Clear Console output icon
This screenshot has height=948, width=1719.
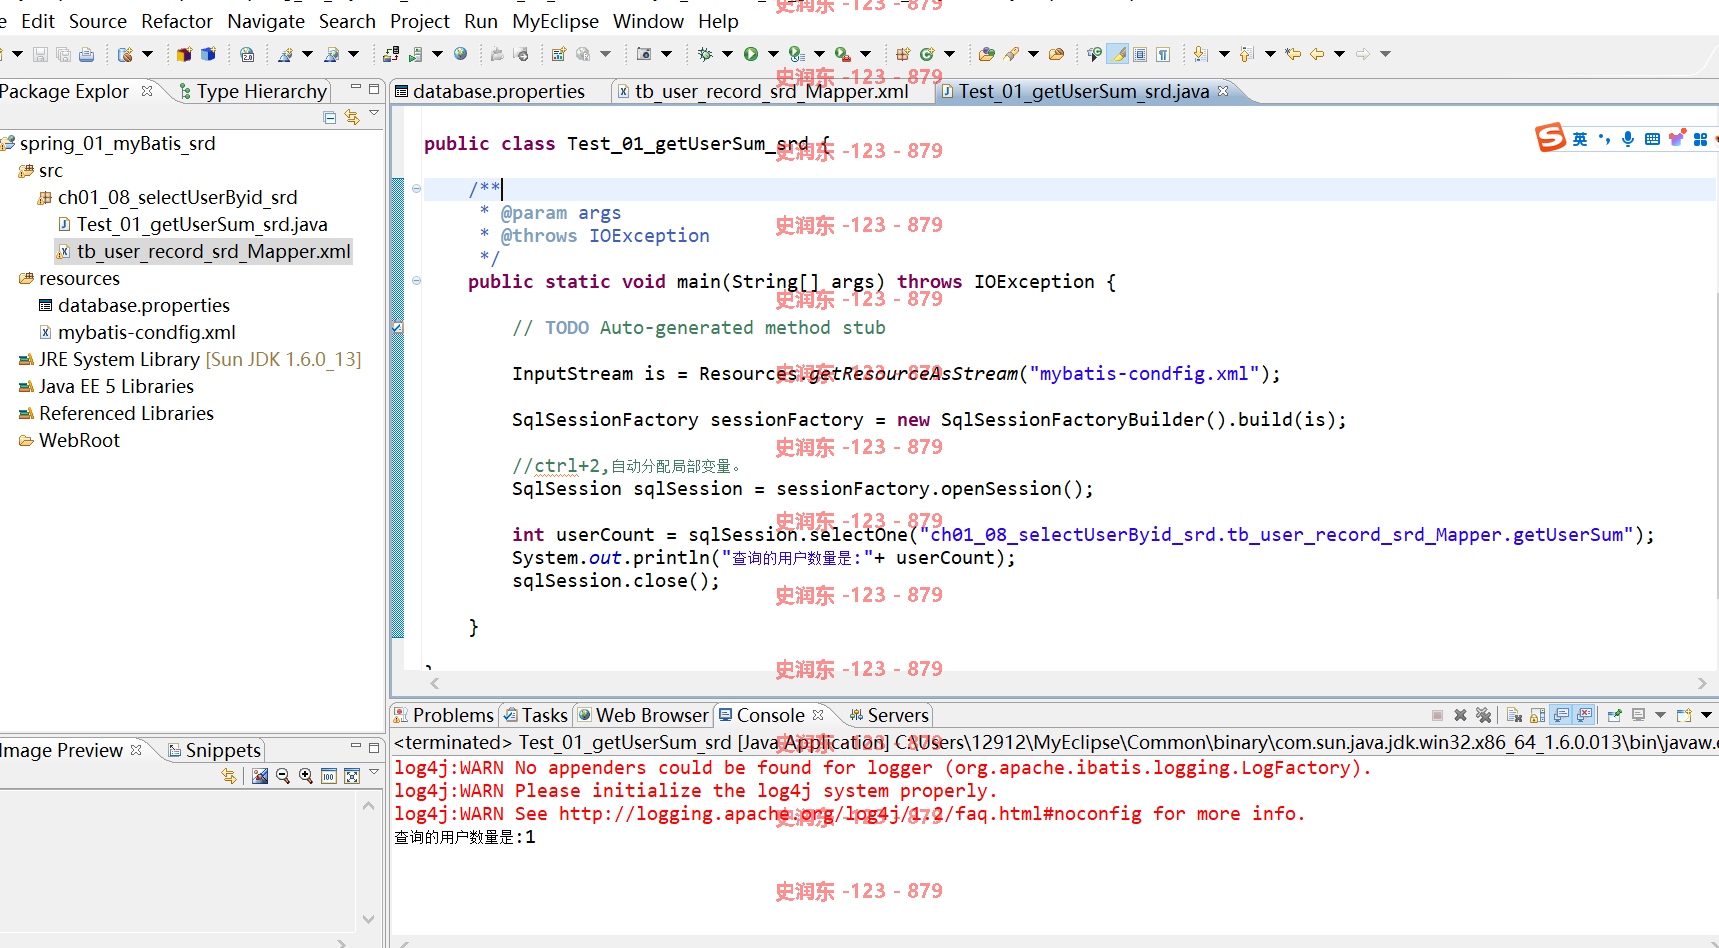pos(1514,715)
